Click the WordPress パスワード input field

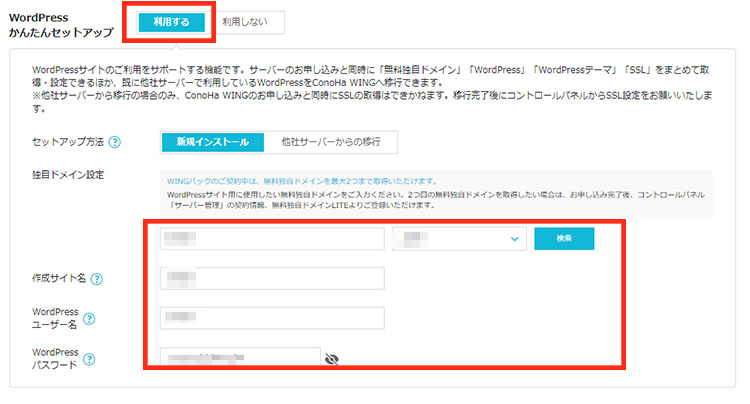point(240,357)
